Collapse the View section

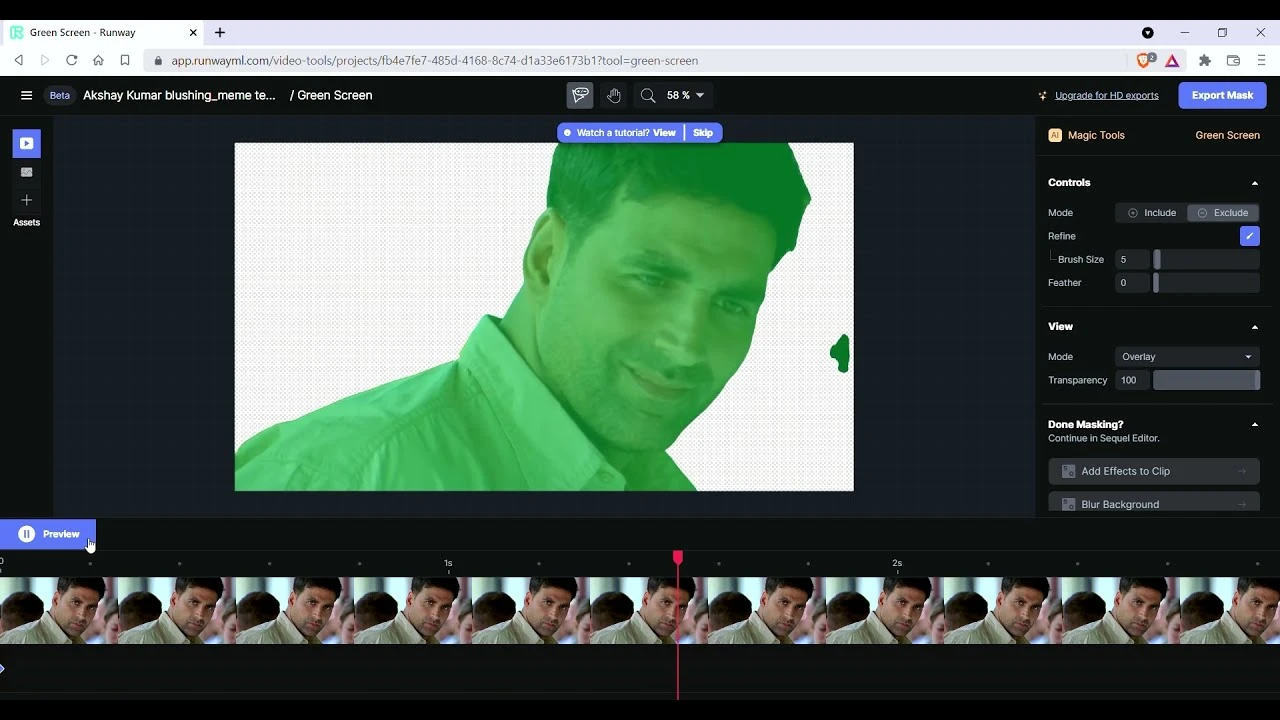1255,327
